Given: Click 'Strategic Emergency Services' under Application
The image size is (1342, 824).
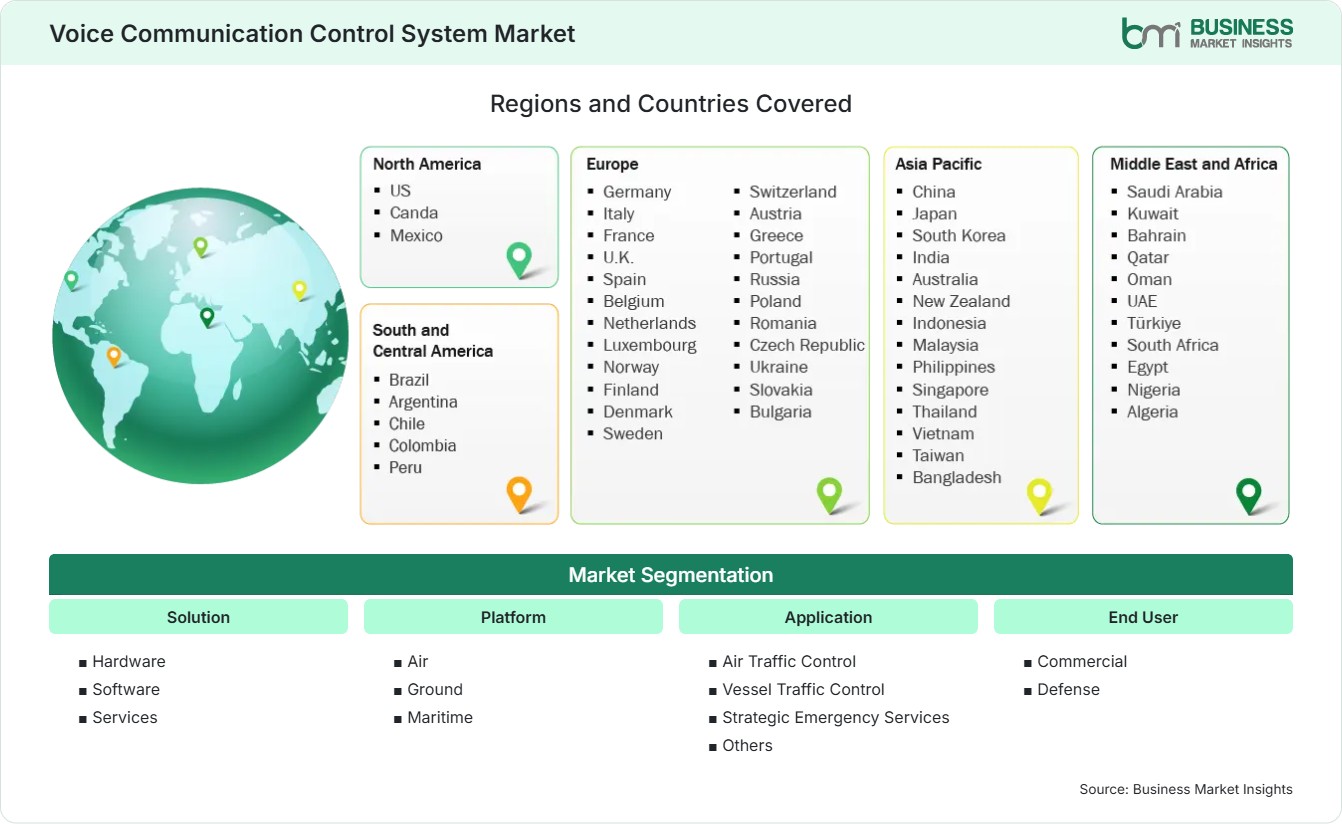Looking at the screenshot, I should (x=836, y=718).
